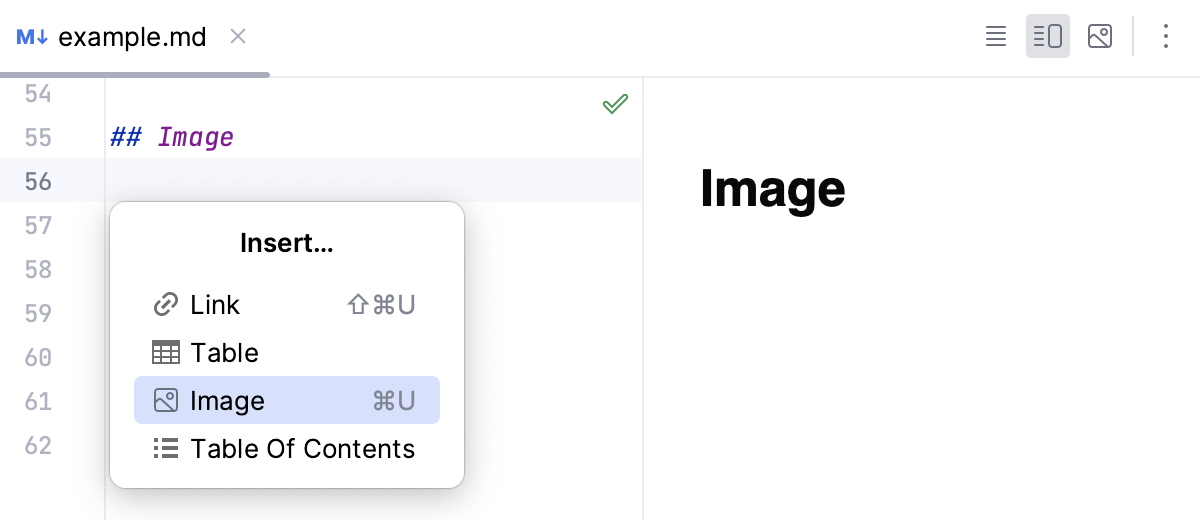Image resolution: width=1200 pixels, height=520 pixels.
Task: Insert a Table Of Contents
Action: (x=302, y=449)
